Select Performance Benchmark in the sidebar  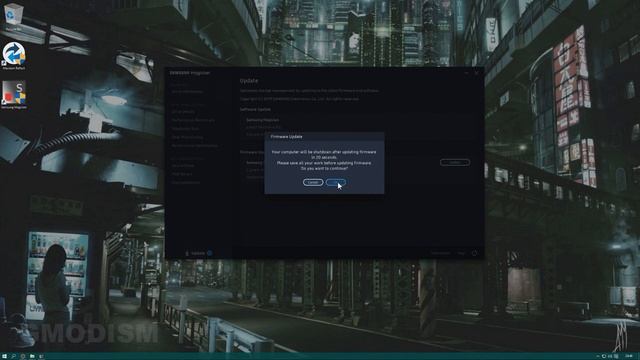(193, 120)
